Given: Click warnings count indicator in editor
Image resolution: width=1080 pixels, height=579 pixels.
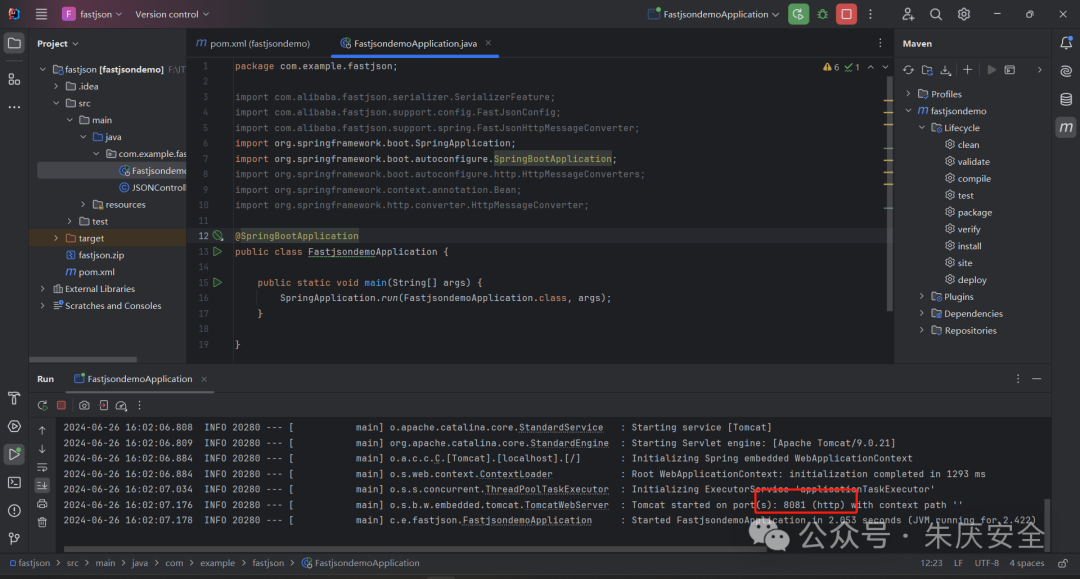Looking at the screenshot, I should click(x=831, y=67).
